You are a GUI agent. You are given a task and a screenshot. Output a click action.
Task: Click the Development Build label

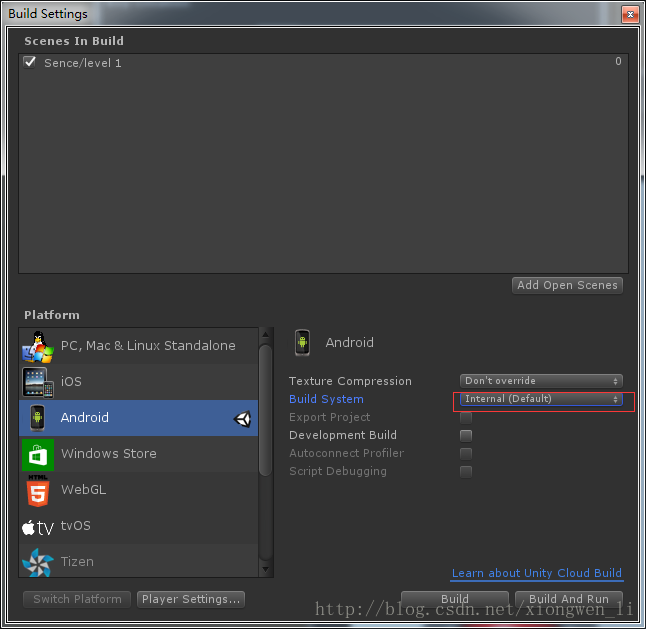pyautogui.click(x=343, y=435)
